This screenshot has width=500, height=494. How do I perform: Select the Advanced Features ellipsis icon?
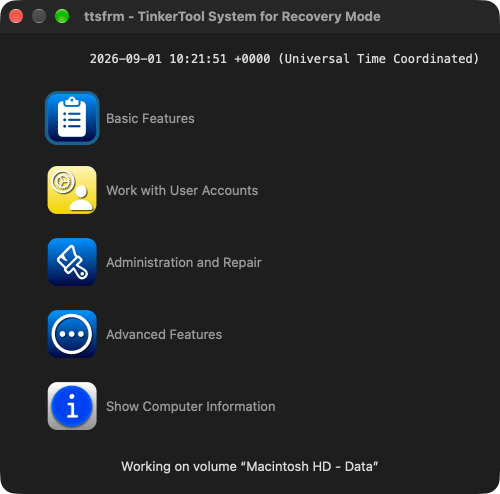[72, 334]
